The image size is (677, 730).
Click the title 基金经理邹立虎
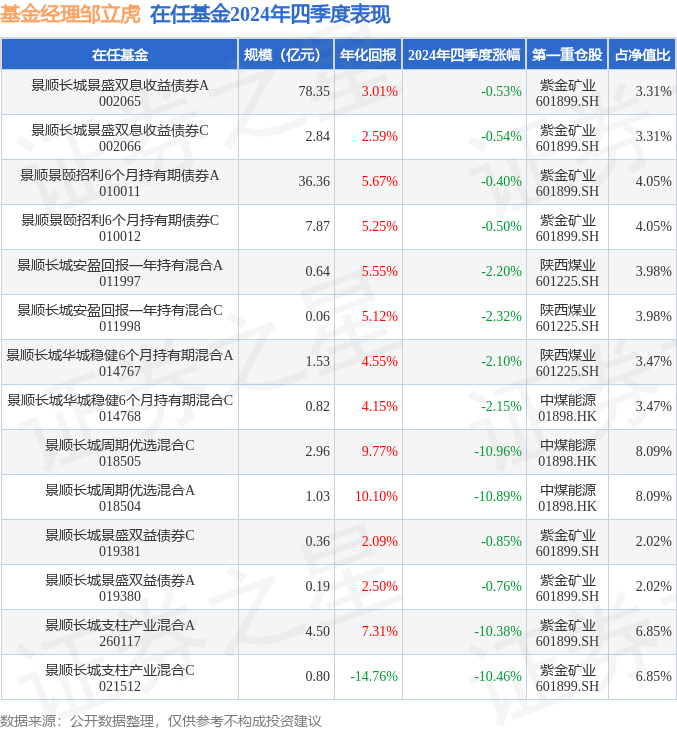(x=70, y=14)
